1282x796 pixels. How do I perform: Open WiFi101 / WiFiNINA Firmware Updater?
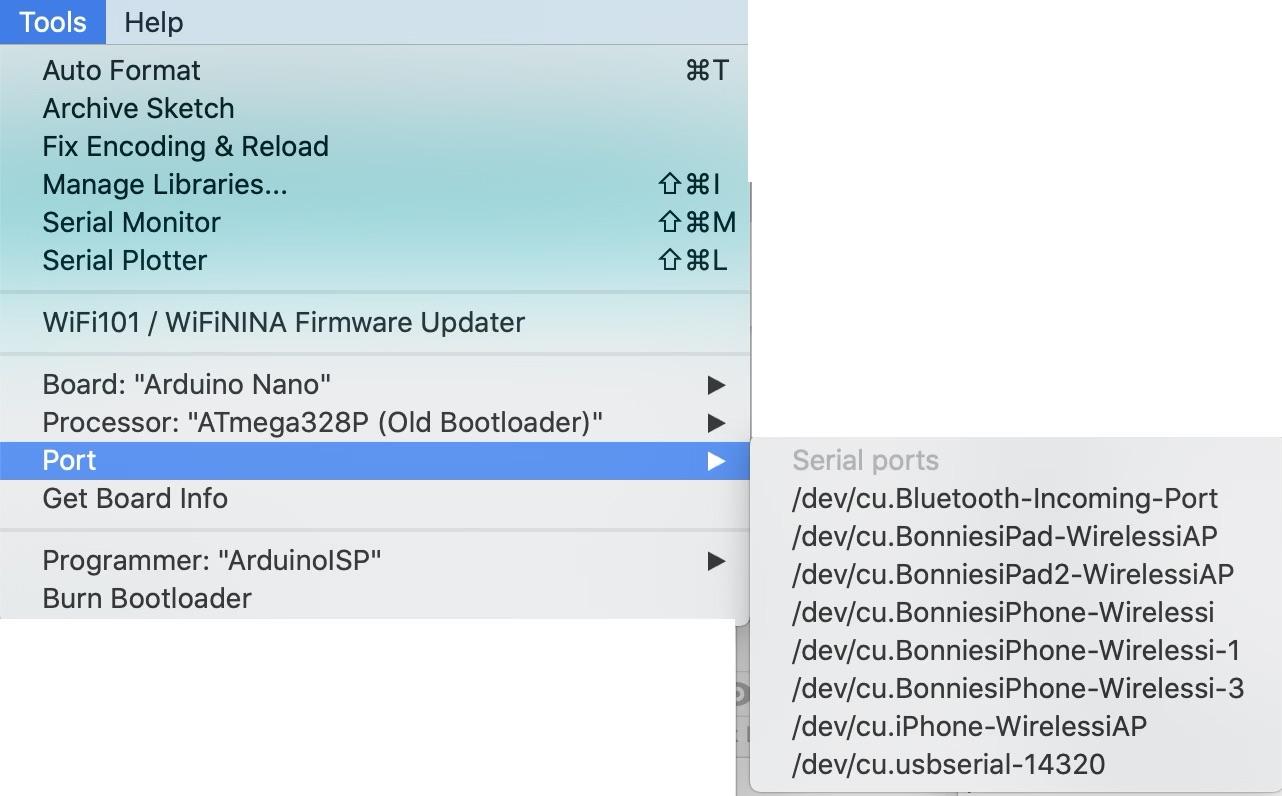point(283,322)
